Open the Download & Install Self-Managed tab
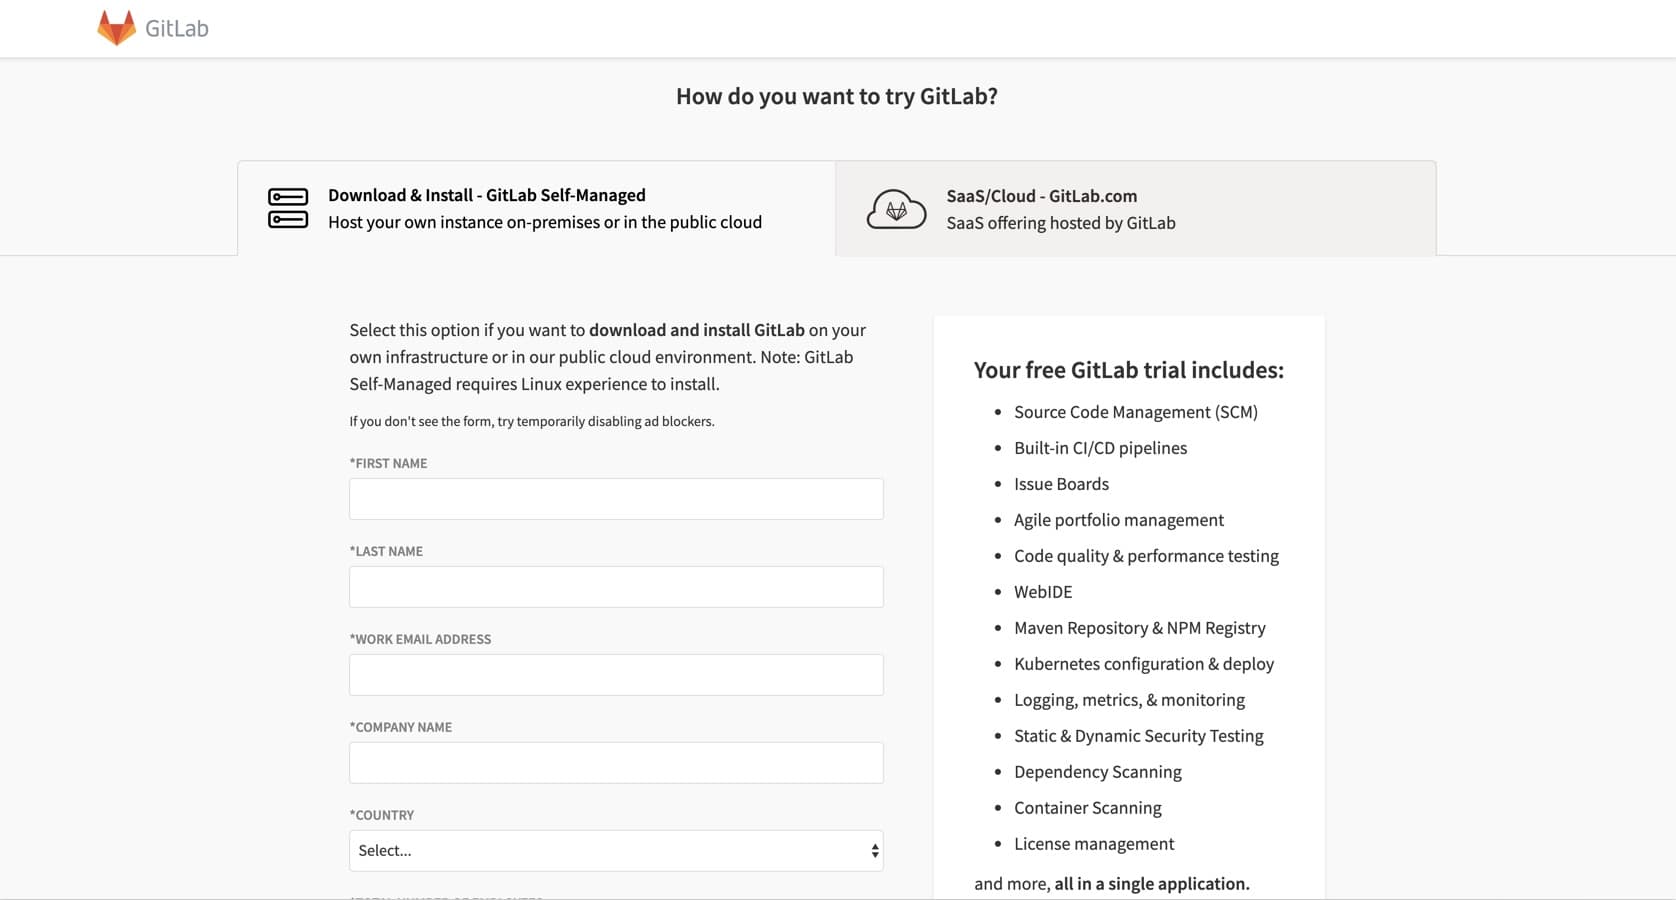Image resolution: width=1676 pixels, height=900 pixels. point(537,208)
